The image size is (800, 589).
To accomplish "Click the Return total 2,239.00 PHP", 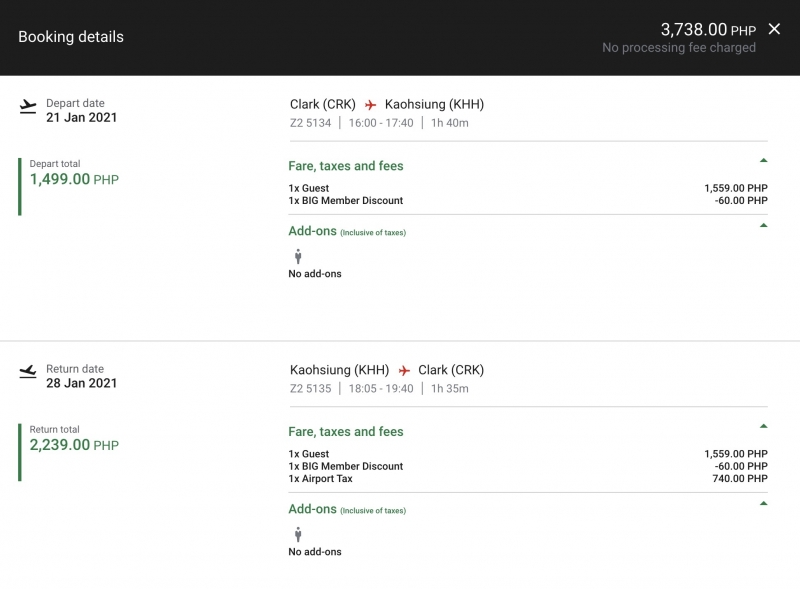I will 74,445.
